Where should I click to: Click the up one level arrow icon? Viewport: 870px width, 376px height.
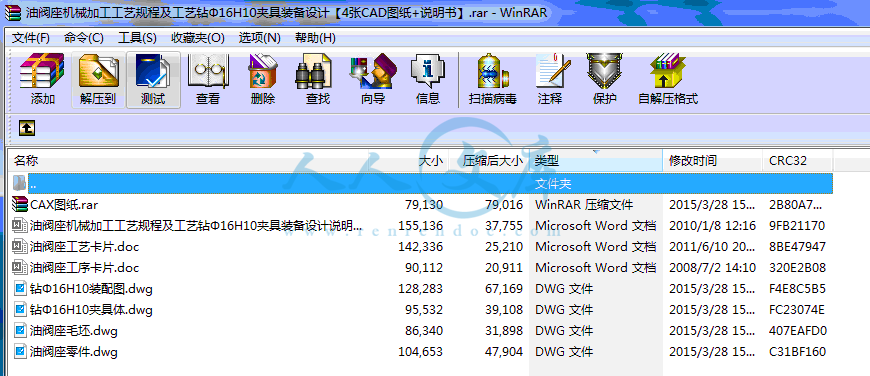click(27, 128)
